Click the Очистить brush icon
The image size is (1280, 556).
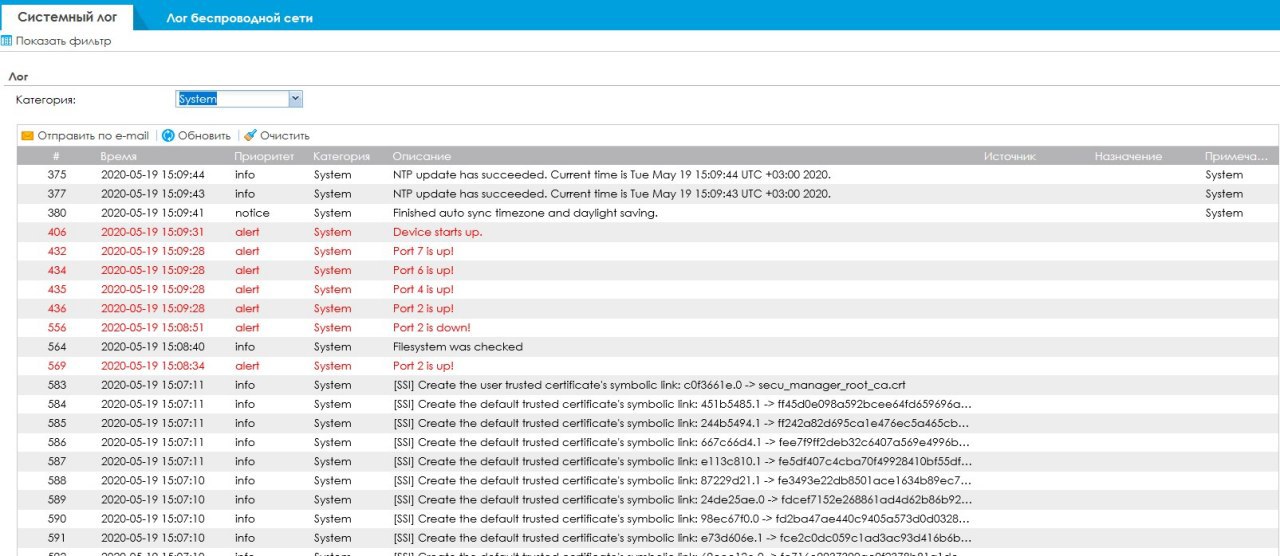click(x=250, y=136)
